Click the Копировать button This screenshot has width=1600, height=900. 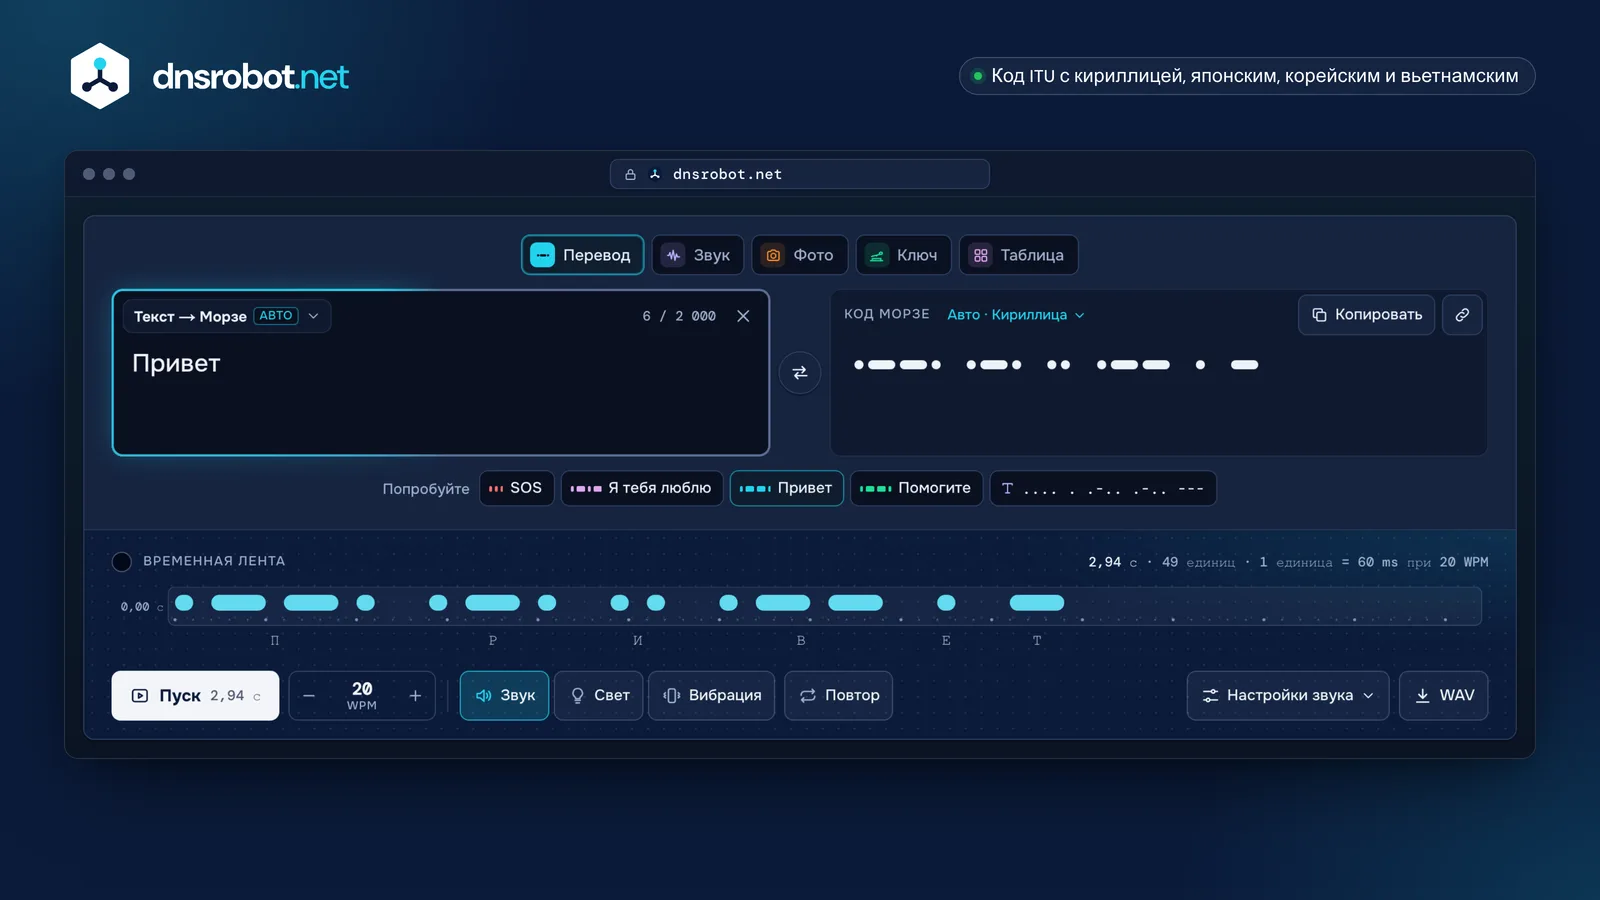(x=1367, y=315)
